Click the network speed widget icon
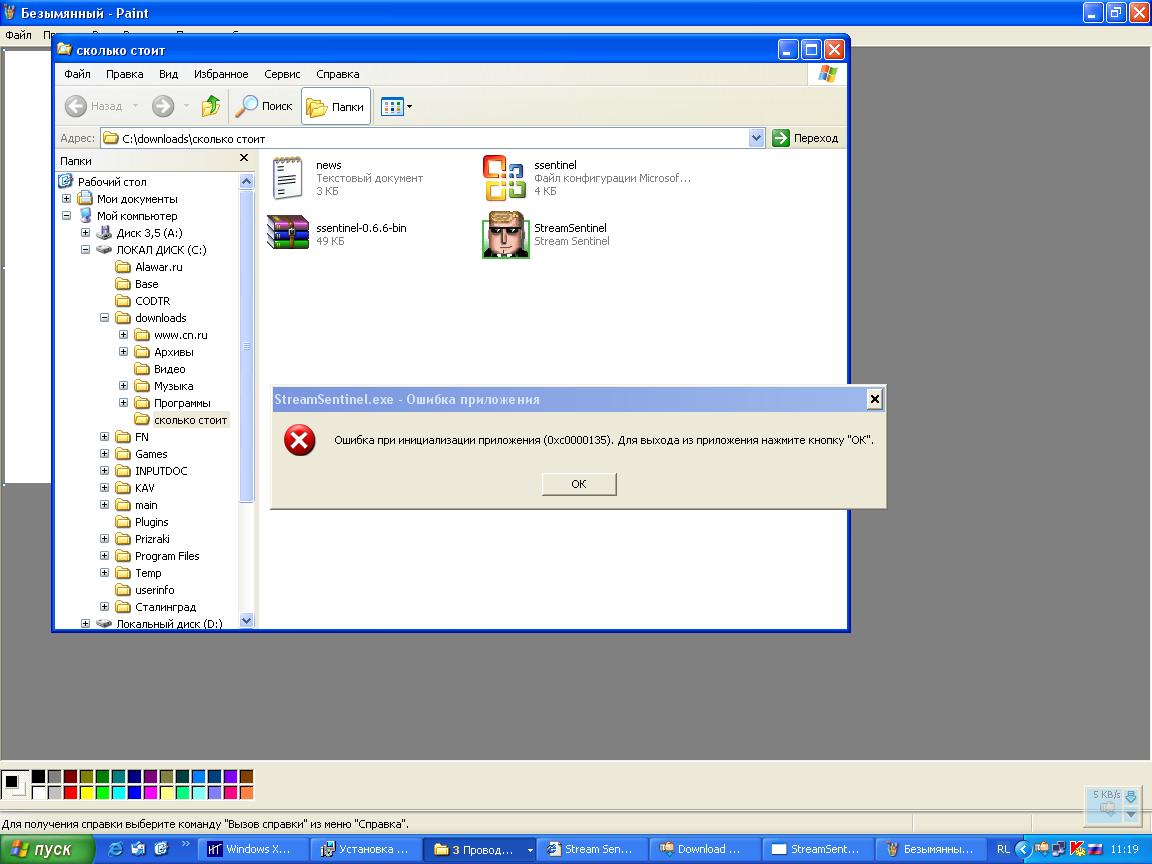Image resolution: width=1152 pixels, height=864 pixels. 1108,809
